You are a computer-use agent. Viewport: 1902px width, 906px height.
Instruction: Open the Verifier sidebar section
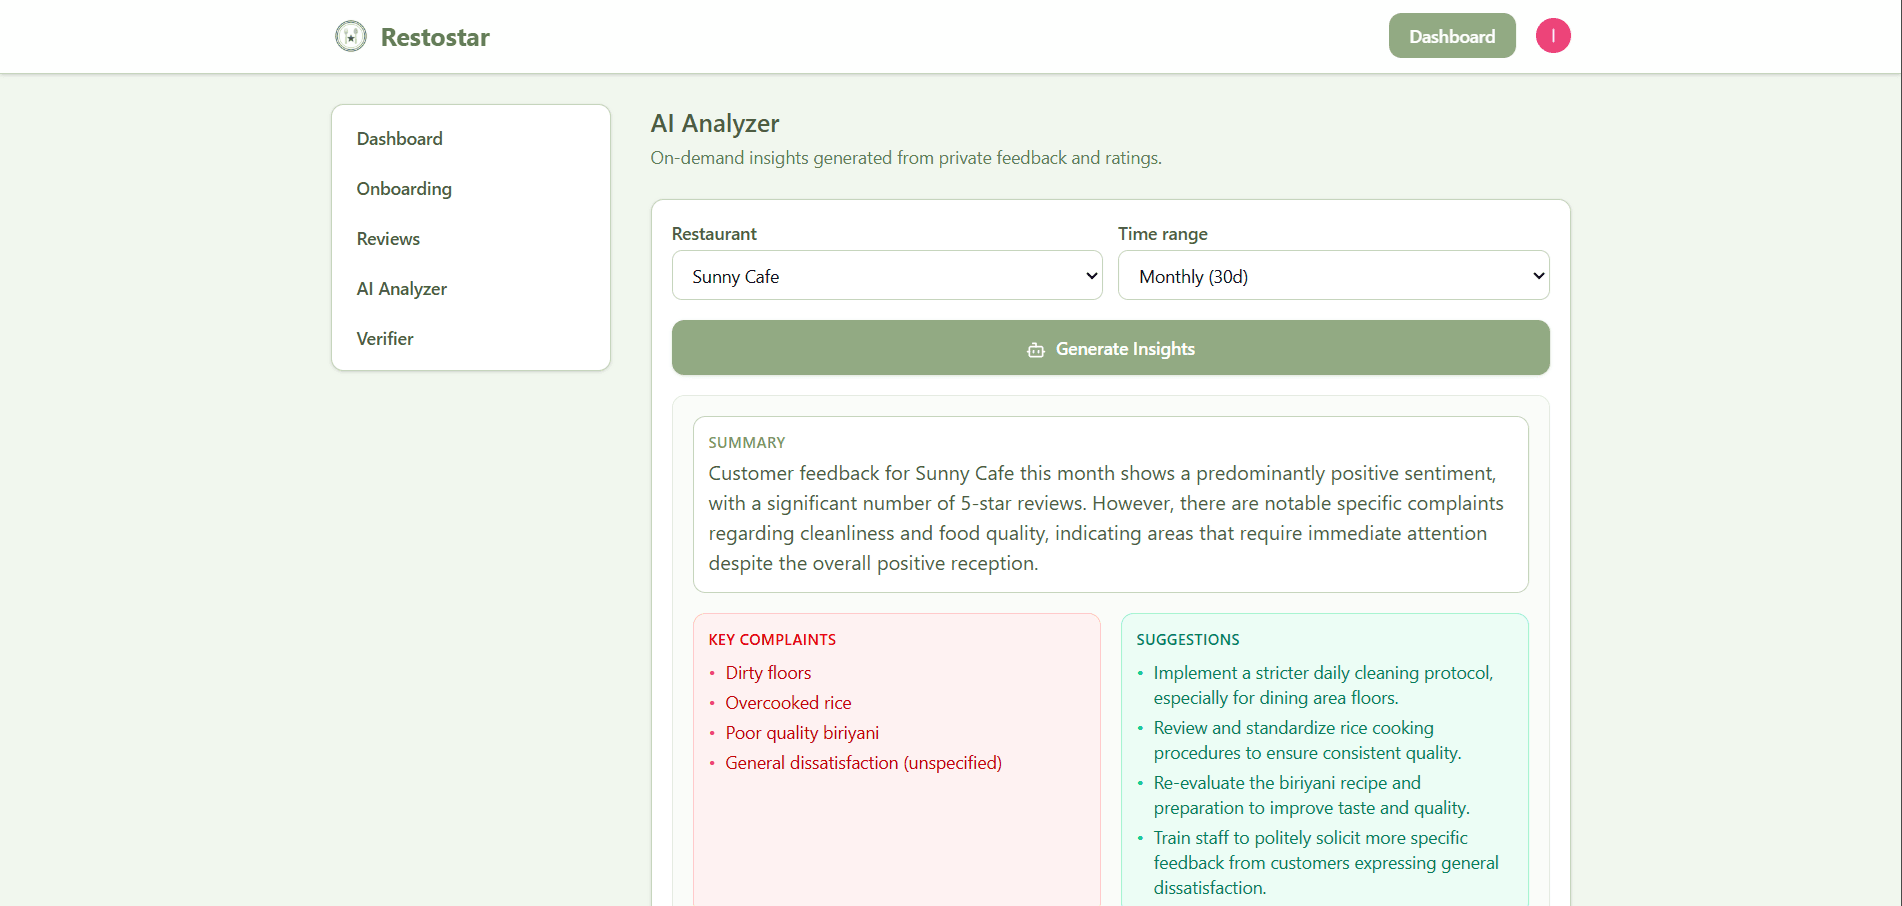(384, 338)
